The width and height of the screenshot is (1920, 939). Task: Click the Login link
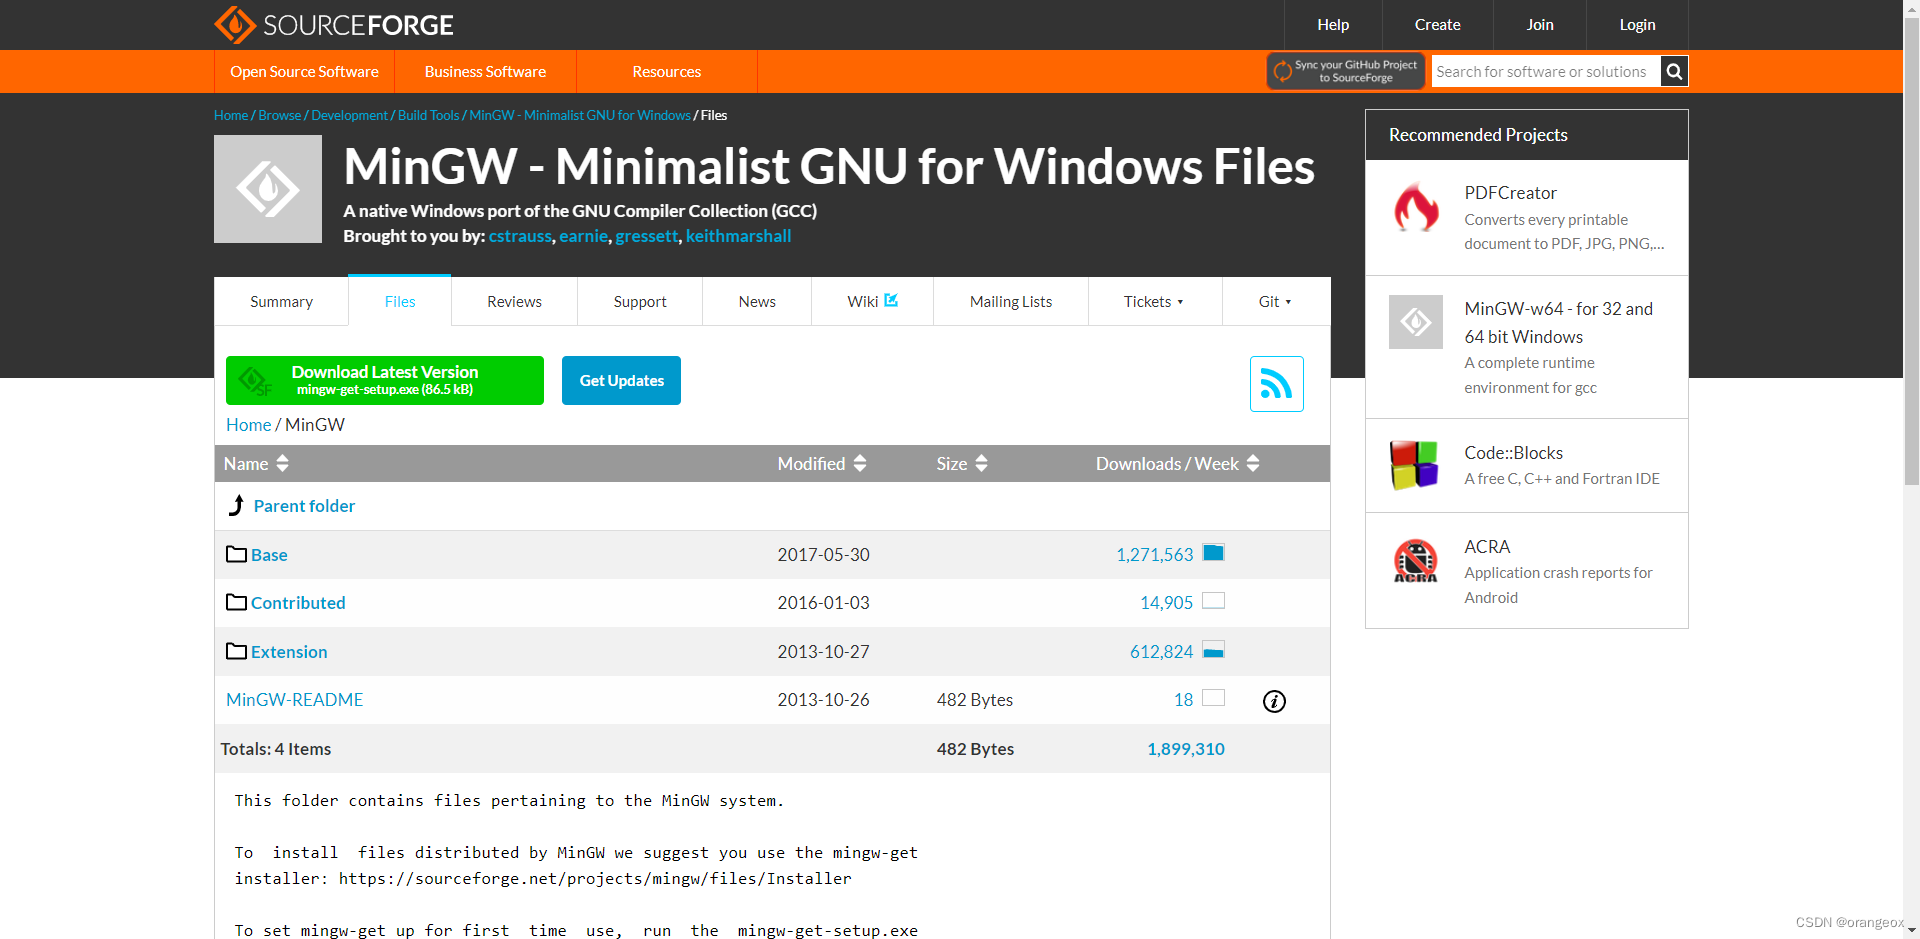click(x=1637, y=25)
